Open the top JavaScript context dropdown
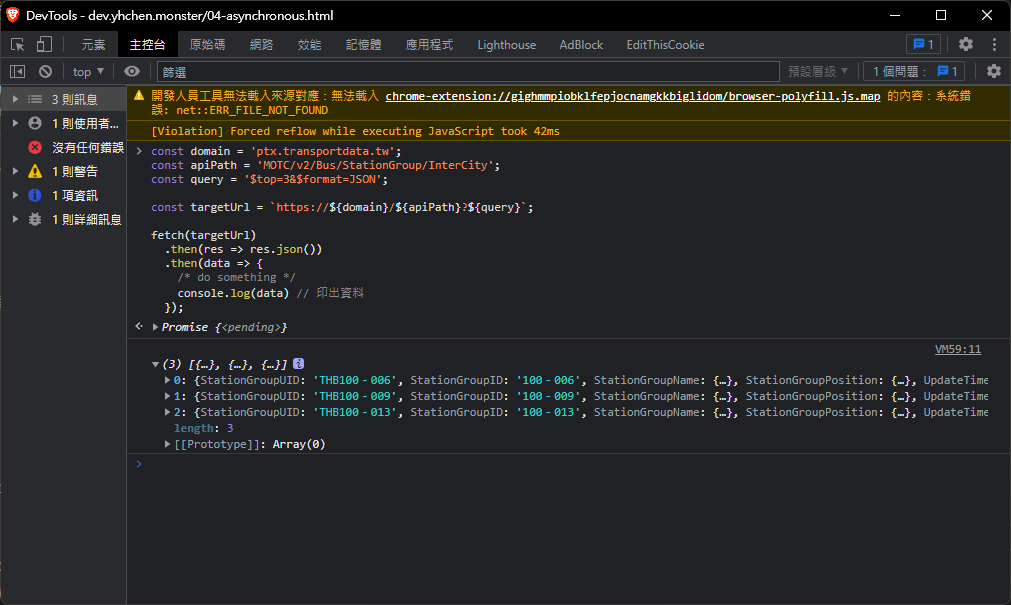Image resolution: width=1011 pixels, height=605 pixels. click(88, 71)
